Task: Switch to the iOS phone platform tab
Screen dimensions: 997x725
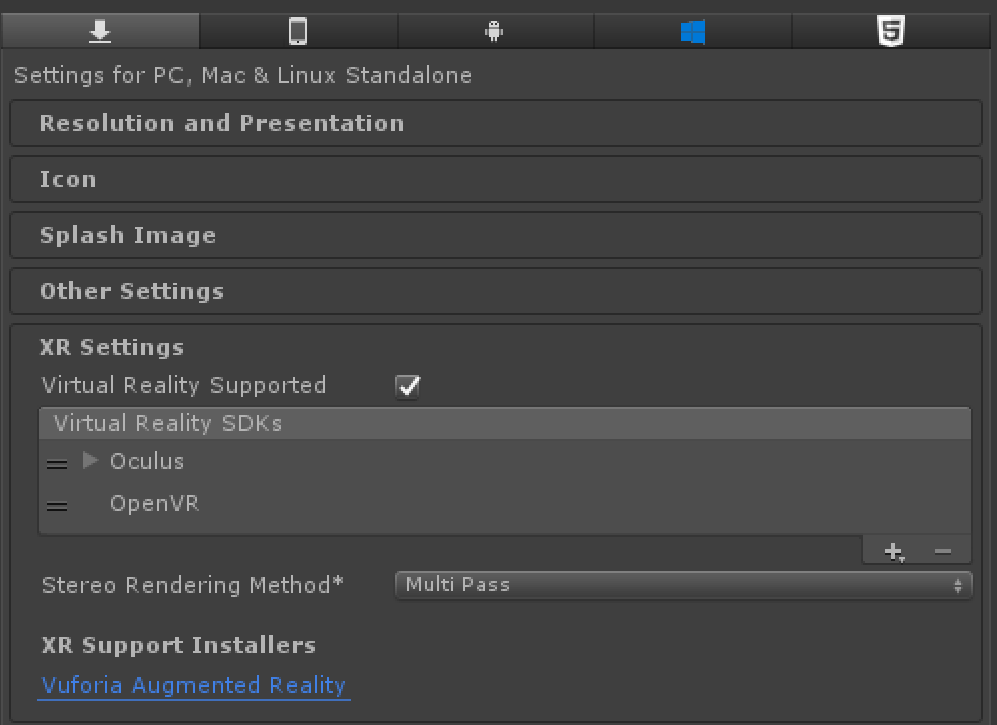Action: 298,32
